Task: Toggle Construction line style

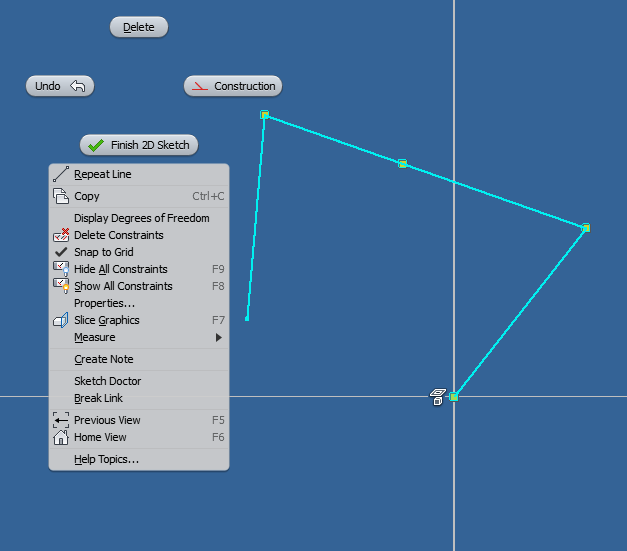Action: pos(233,86)
